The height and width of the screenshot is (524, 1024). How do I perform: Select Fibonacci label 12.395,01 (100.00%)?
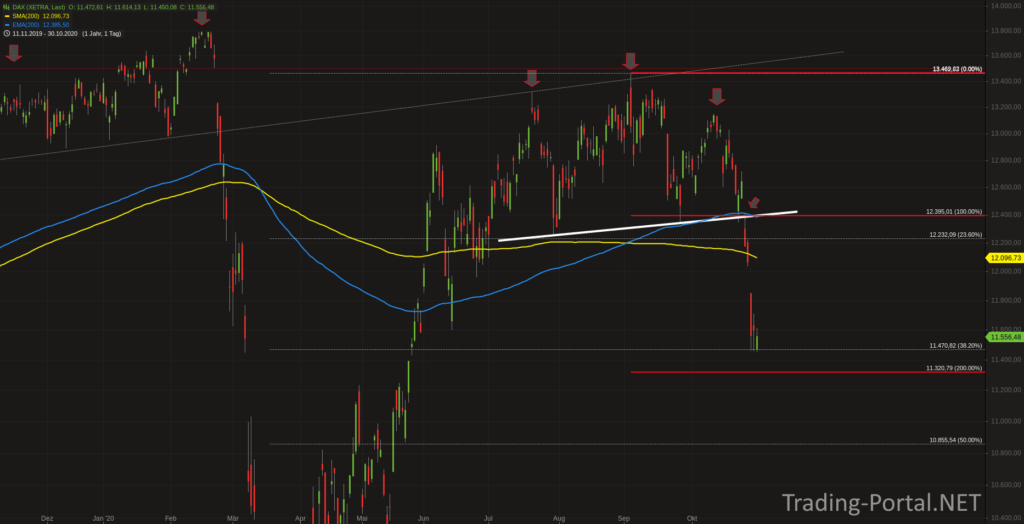(x=954, y=212)
